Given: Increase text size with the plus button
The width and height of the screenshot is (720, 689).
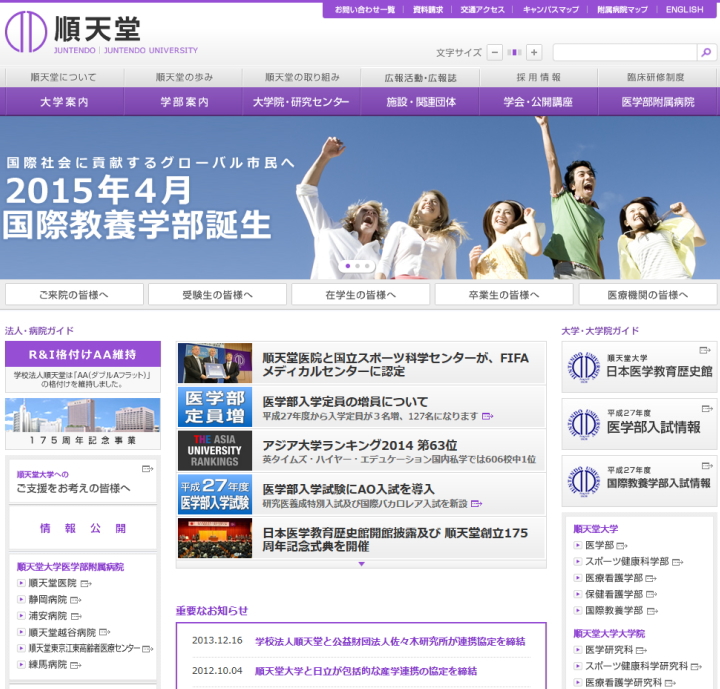Looking at the screenshot, I should point(534,52).
